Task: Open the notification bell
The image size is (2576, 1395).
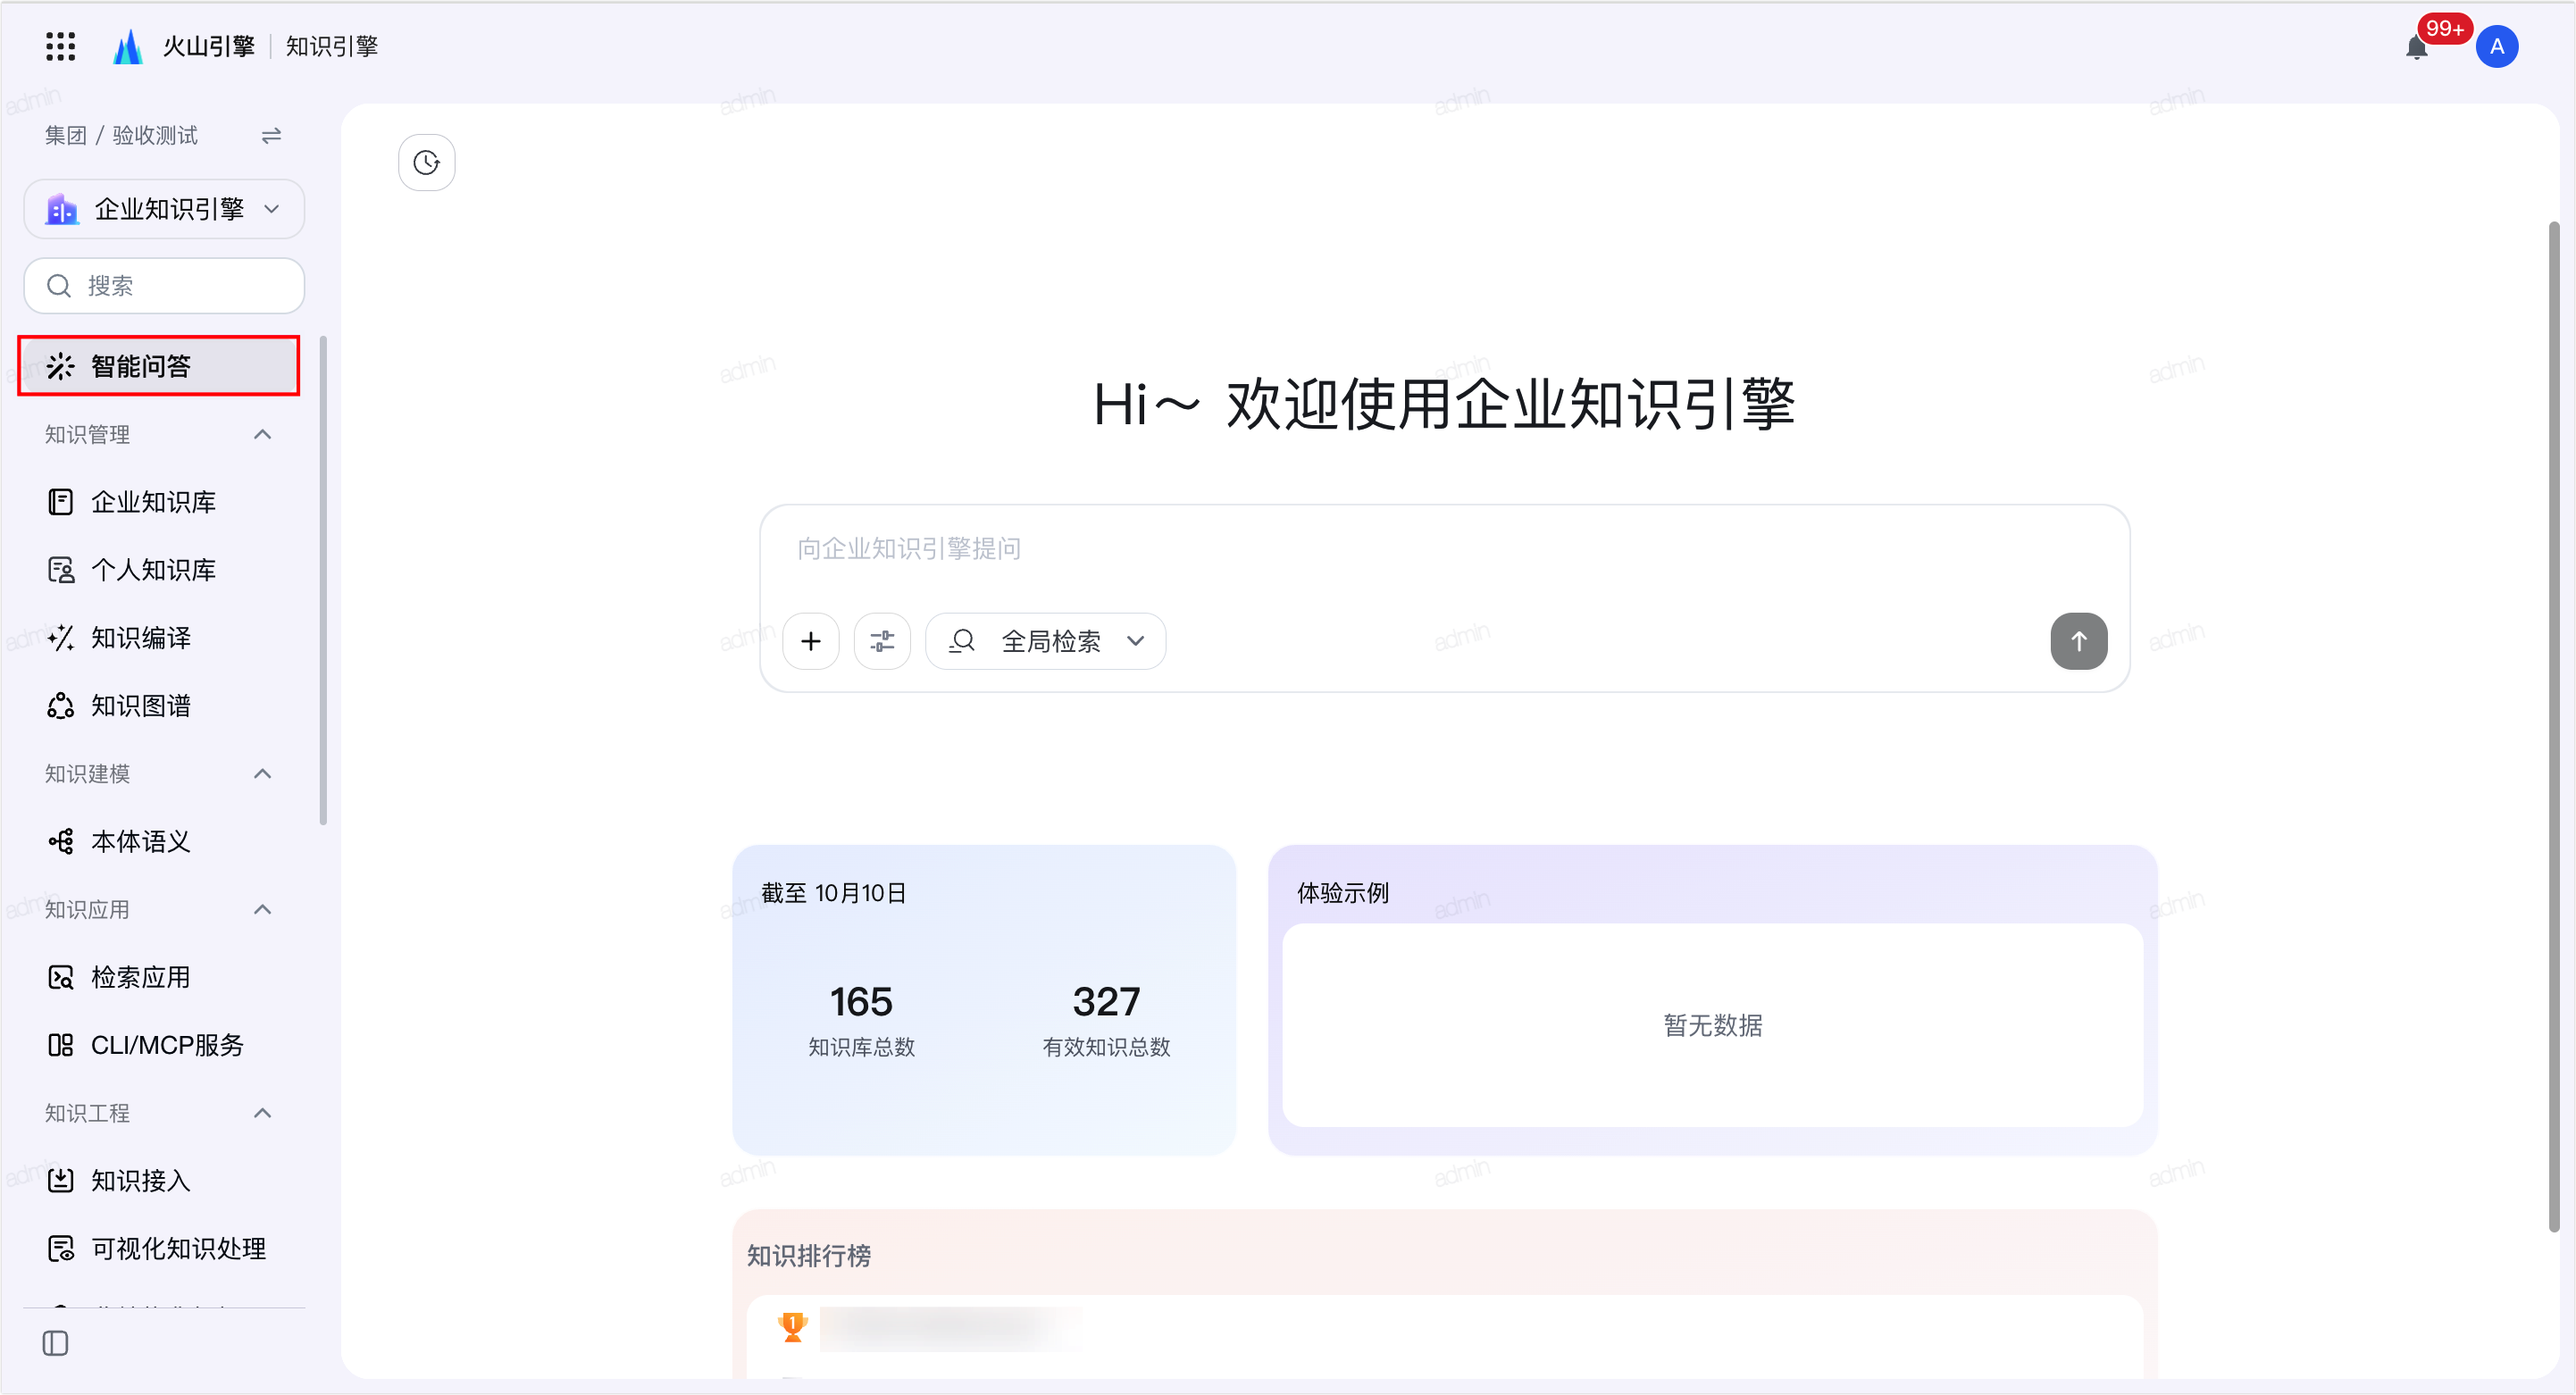Action: pos(2416,47)
